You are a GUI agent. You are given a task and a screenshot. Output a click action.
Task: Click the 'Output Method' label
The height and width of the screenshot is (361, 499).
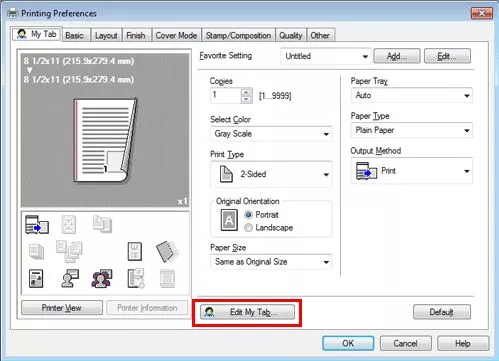pos(376,151)
